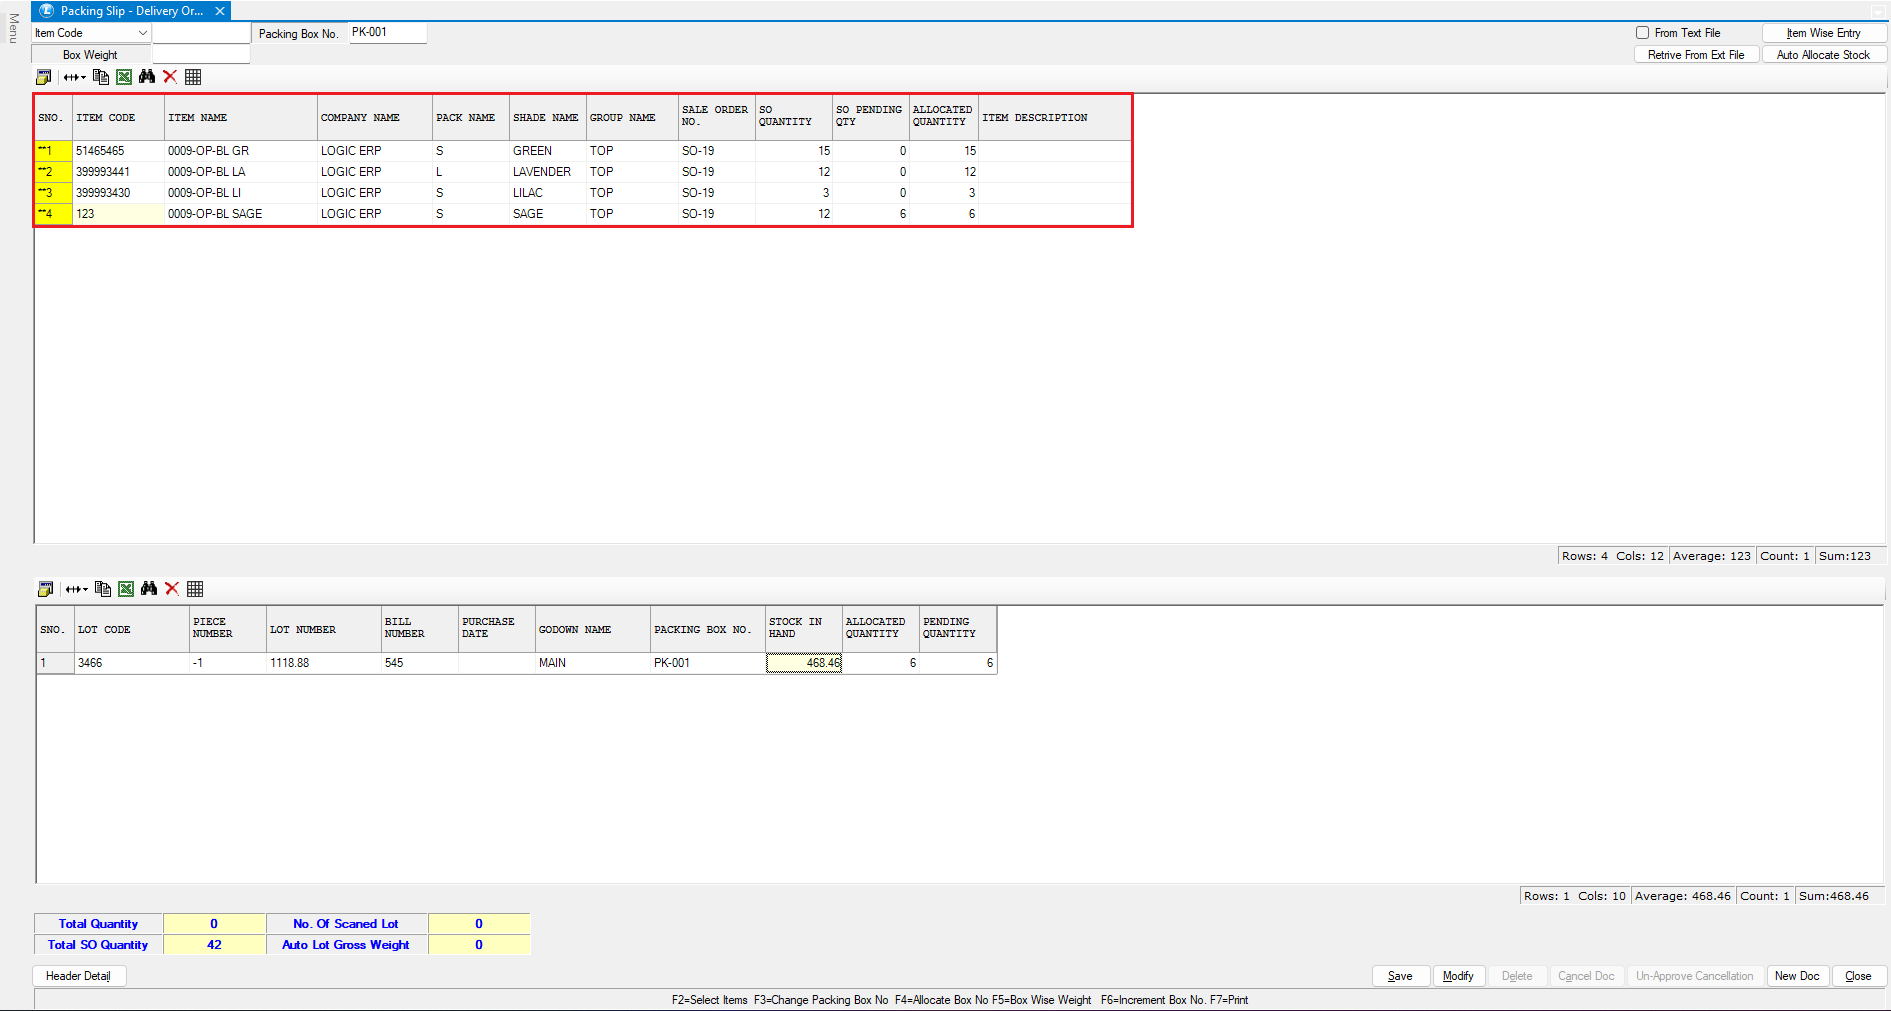Click the Excel export icon above the lot grid
Screen dimensions: 1891x1011
(126, 589)
